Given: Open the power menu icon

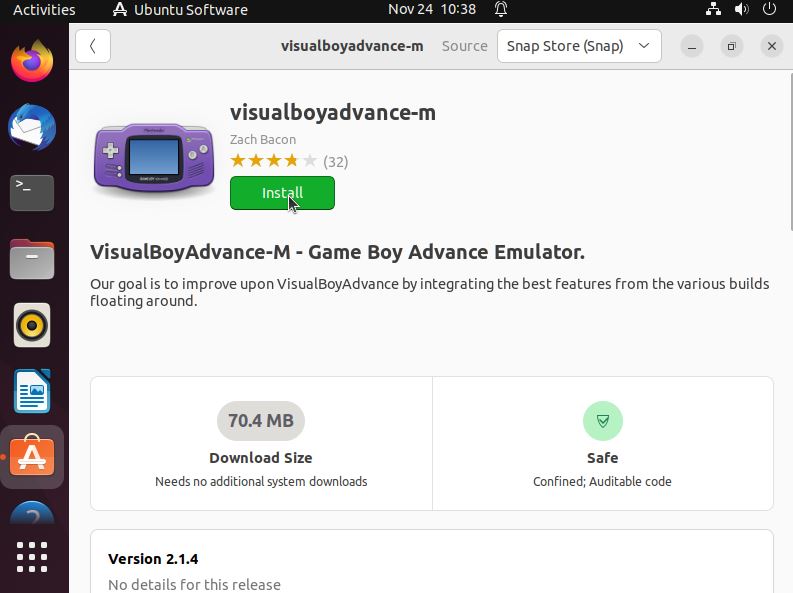Looking at the screenshot, I should pos(769,9).
